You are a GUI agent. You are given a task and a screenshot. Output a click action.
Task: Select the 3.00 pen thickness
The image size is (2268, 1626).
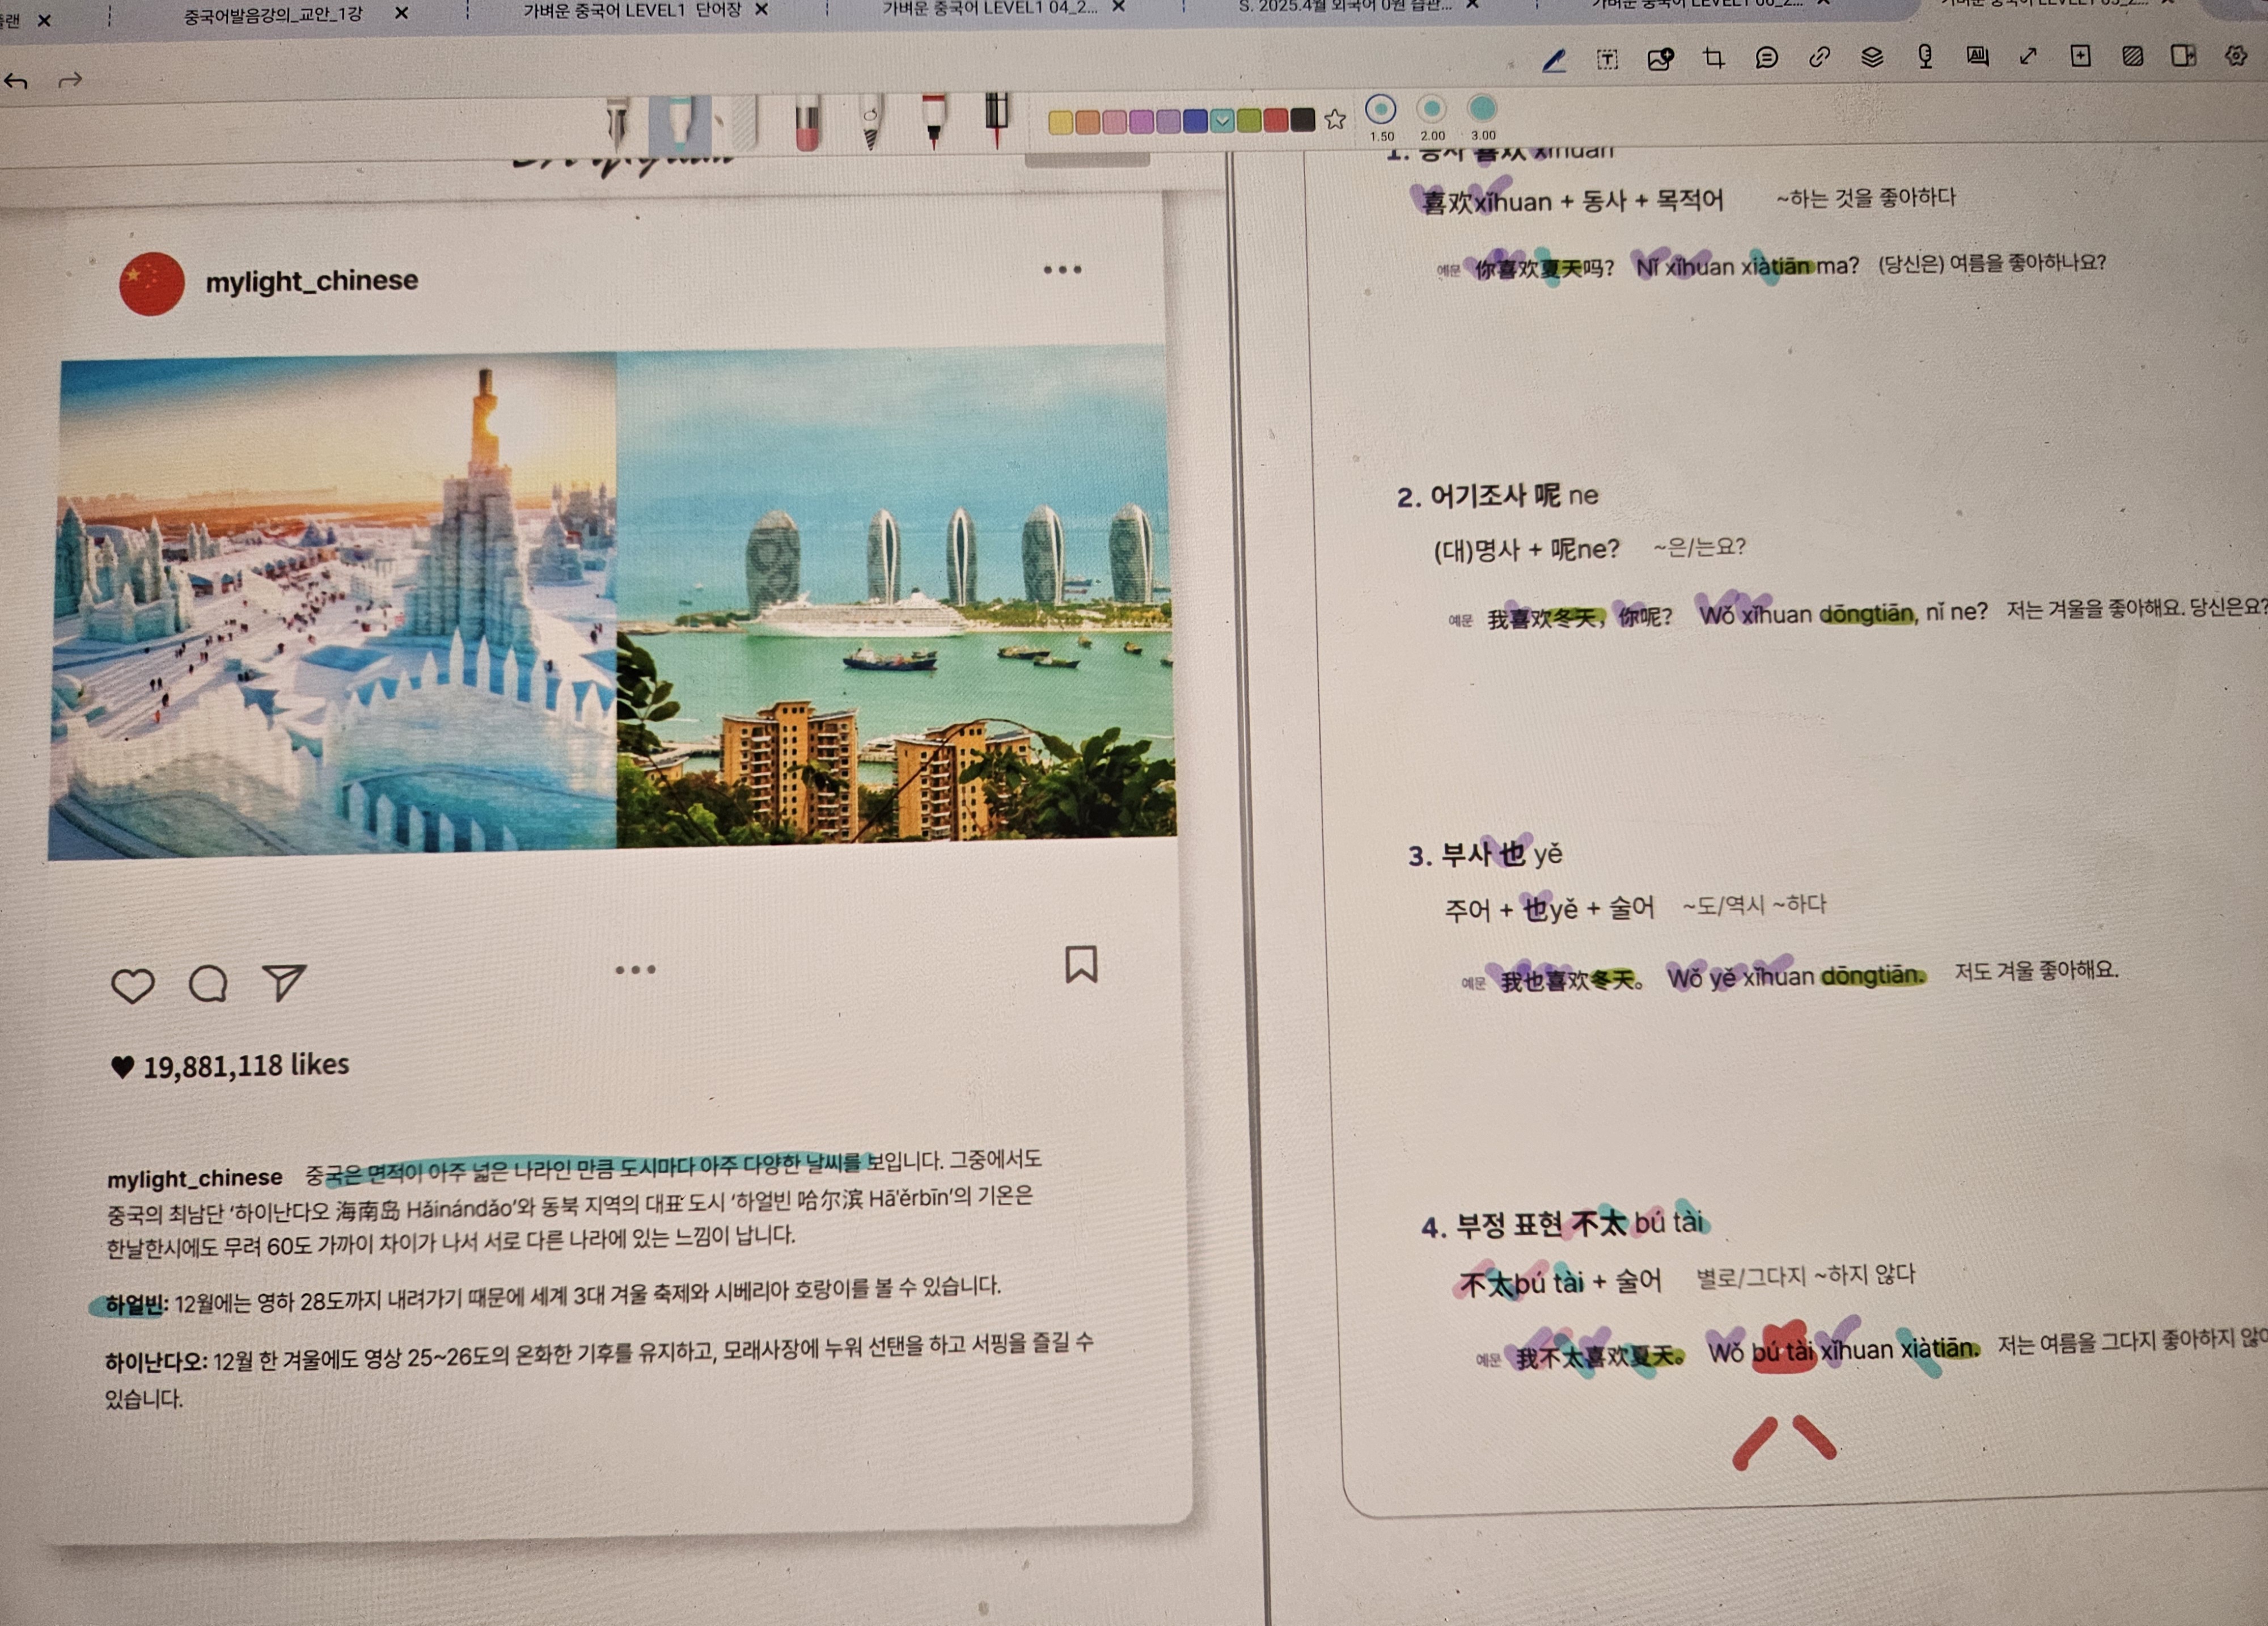click(1482, 108)
